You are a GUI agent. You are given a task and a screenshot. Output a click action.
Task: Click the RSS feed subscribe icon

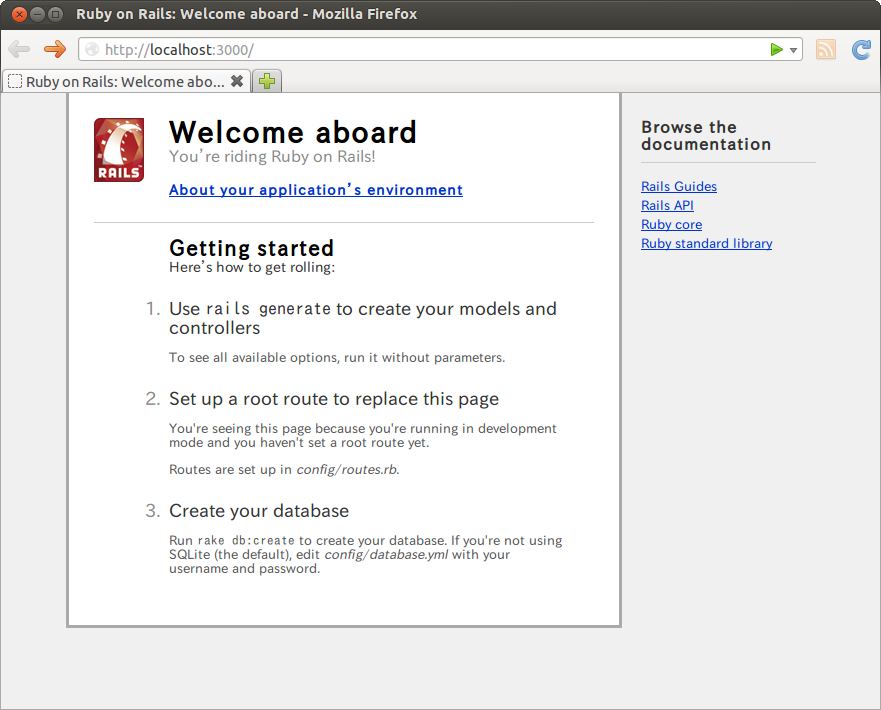point(825,50)
